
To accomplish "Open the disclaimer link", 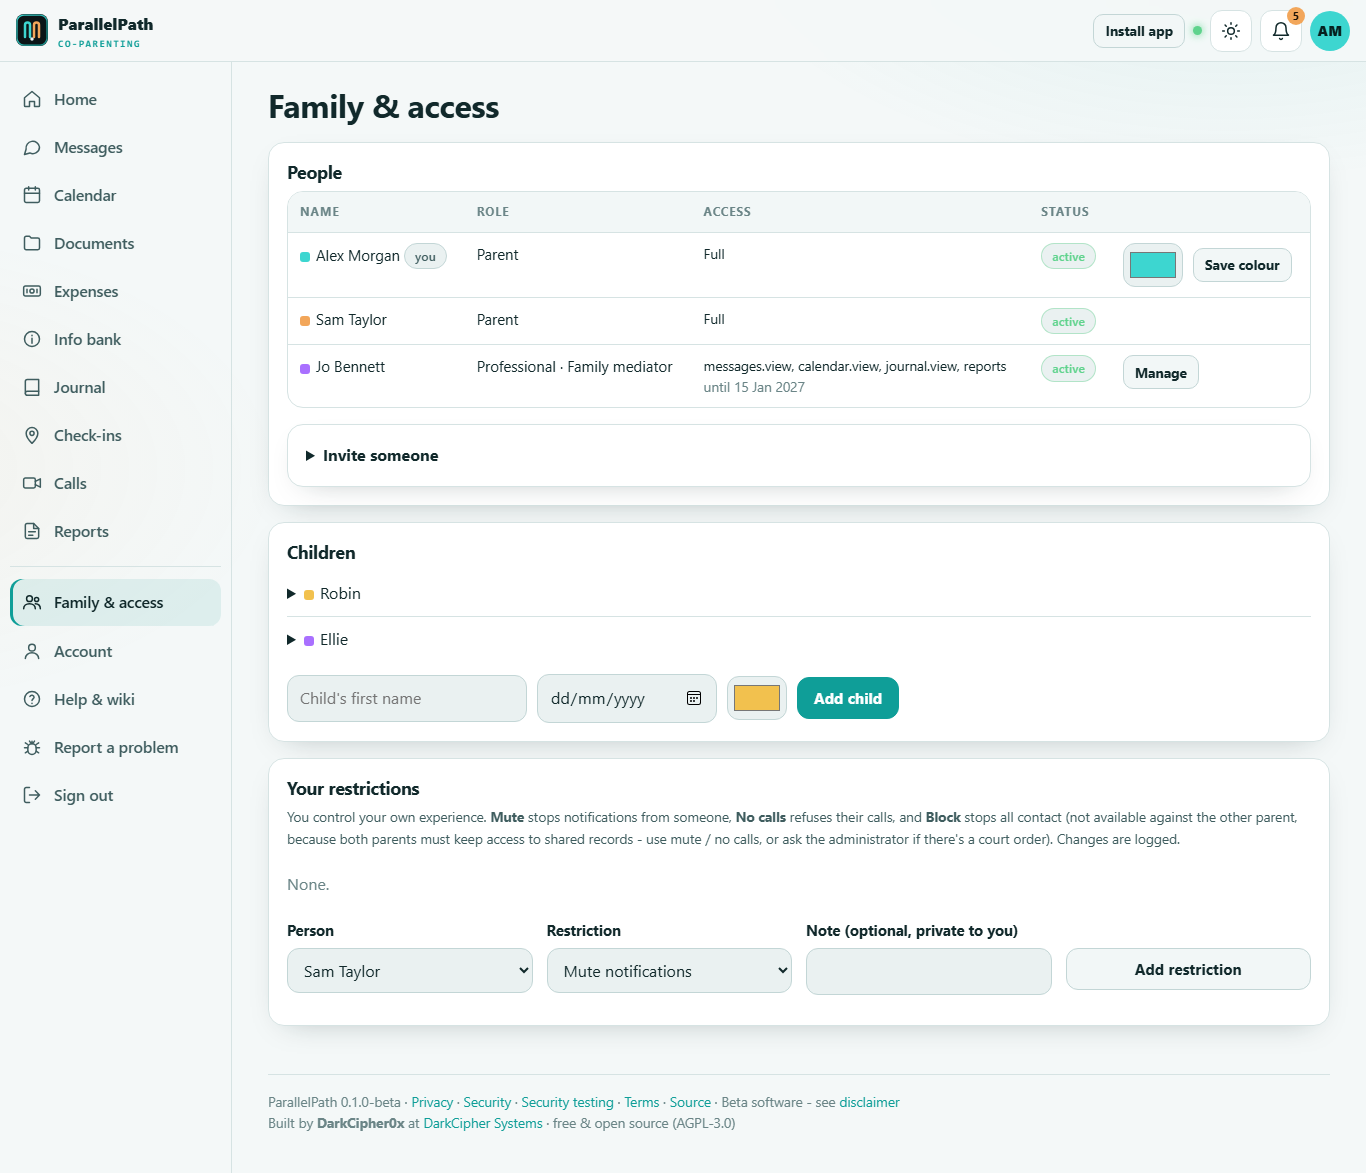I will 869,1102.
